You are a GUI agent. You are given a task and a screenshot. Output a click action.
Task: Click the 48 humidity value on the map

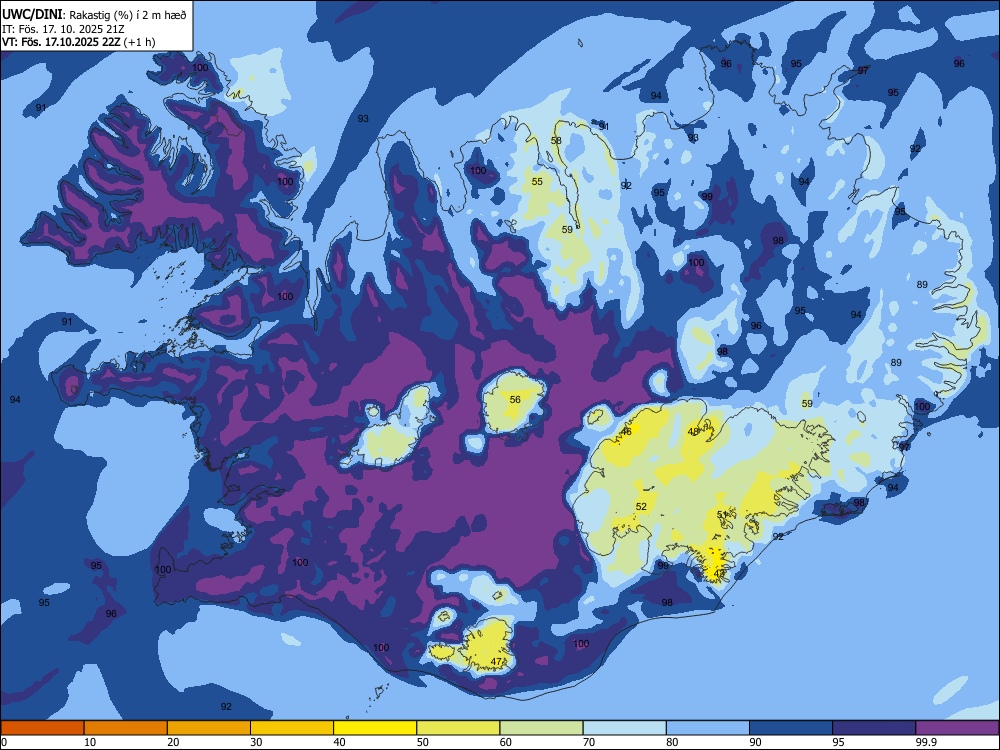[693, 431]
